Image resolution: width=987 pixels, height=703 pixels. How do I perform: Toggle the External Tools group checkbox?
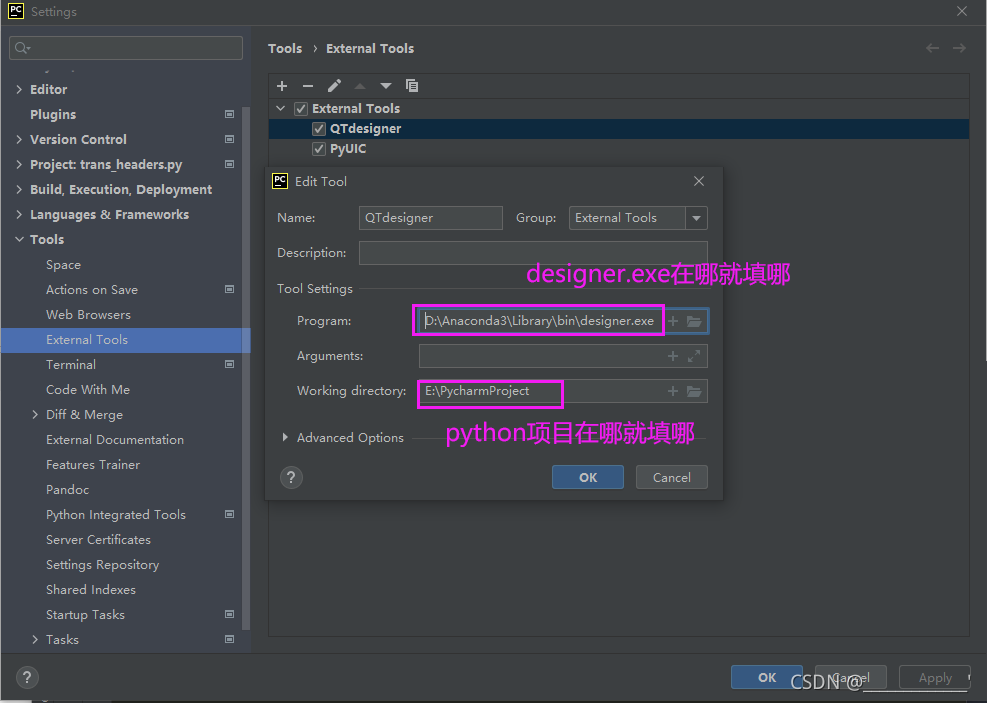pyautogui.click(x=301, y=109)
